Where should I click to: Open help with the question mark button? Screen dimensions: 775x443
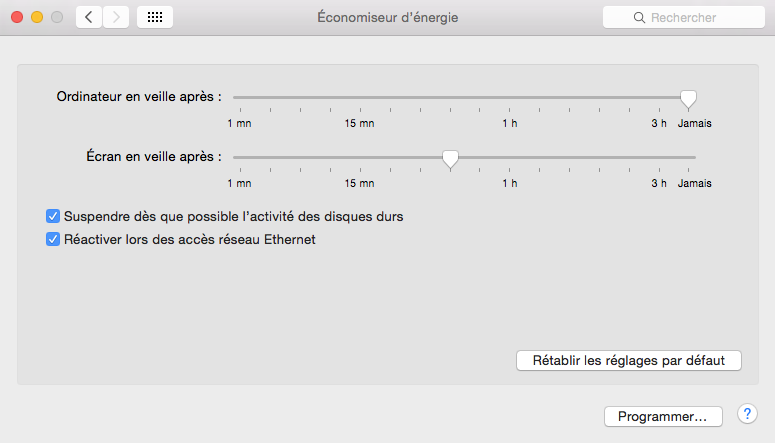tap(747, 414)
